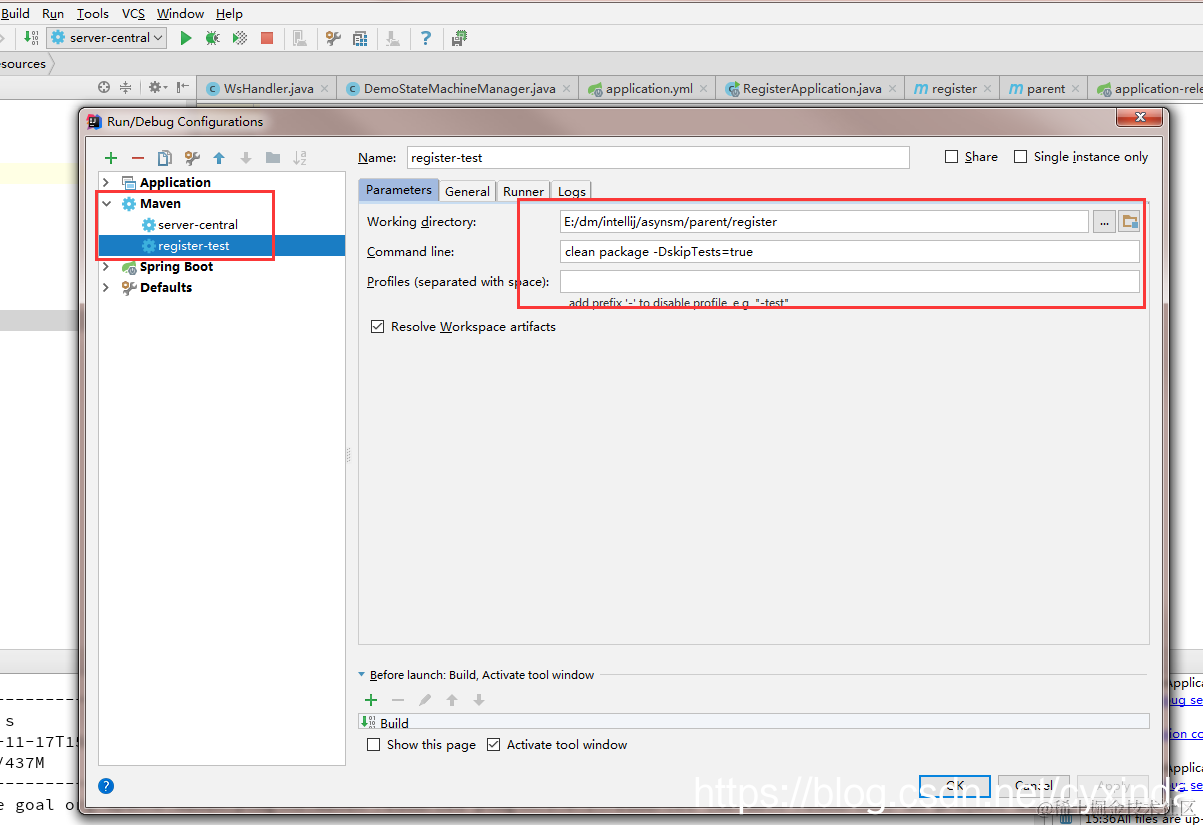The image size is (1203, 825).
Task: Add Before launch task with green plus
Action: (x=371, y=700)
